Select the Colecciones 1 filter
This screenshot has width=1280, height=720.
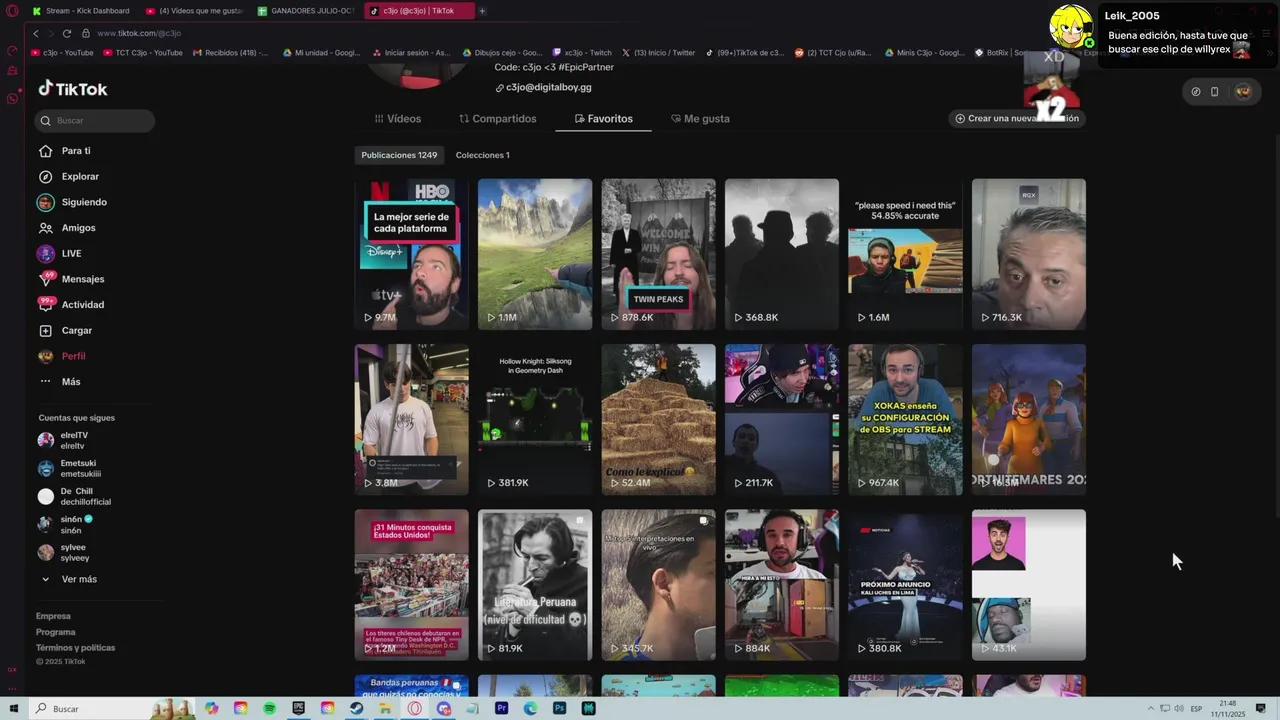click(482, 155)
